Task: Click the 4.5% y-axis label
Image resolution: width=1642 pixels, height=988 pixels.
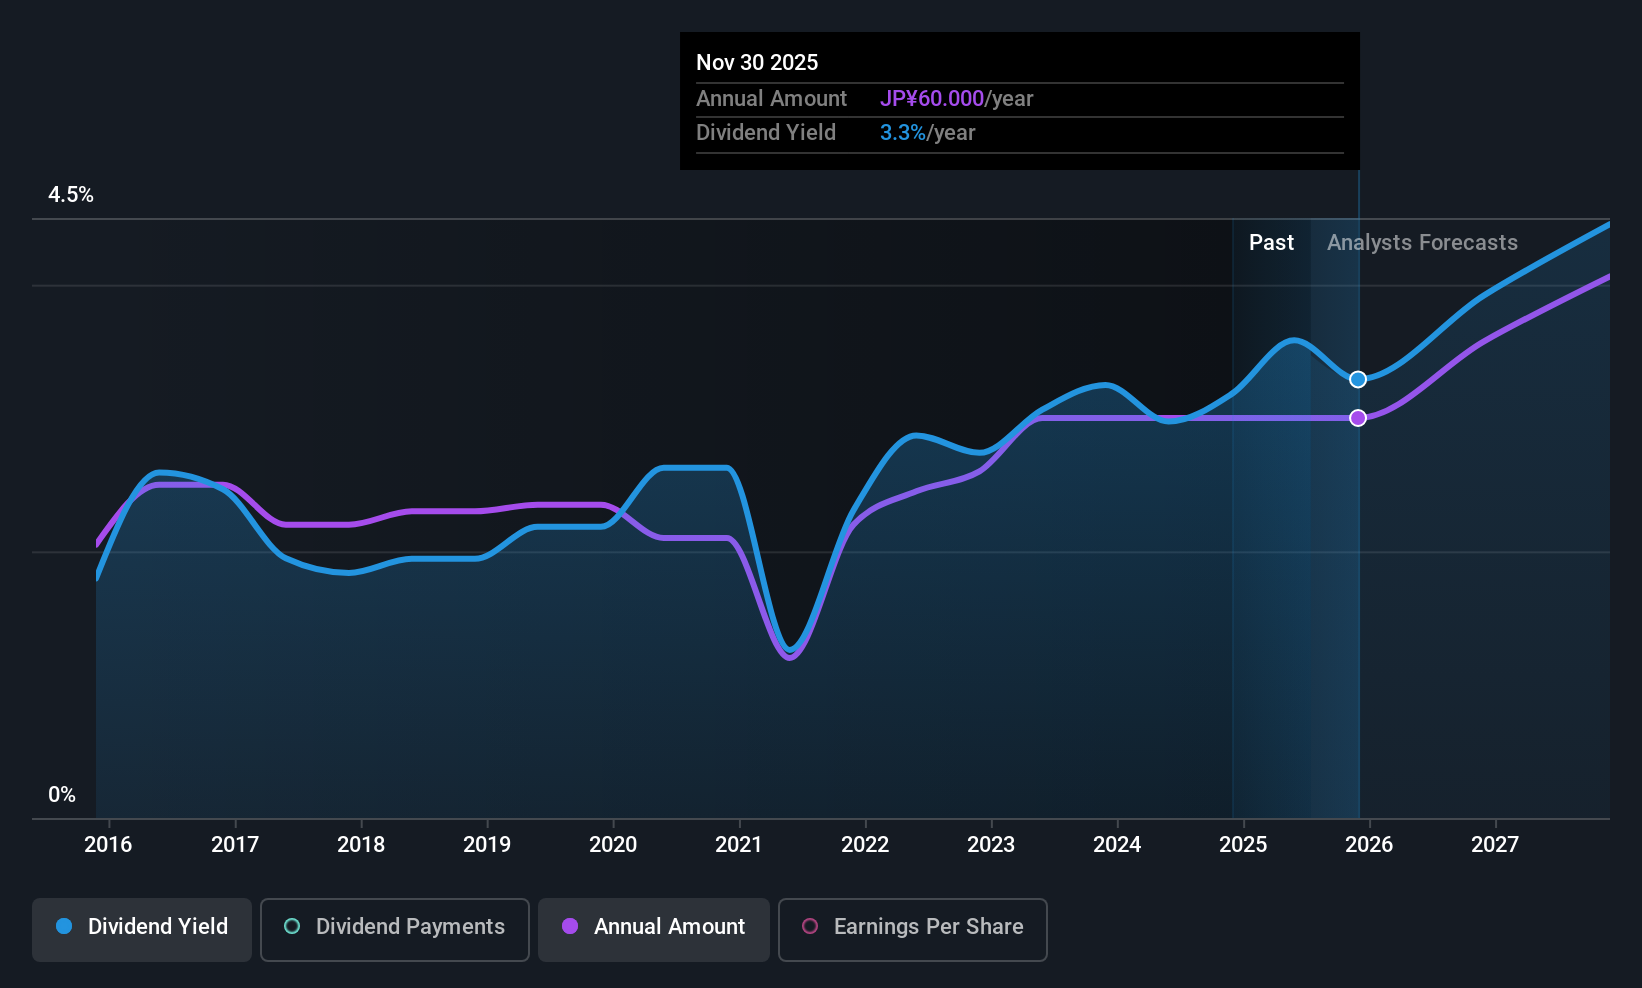Action: (71, 195)
